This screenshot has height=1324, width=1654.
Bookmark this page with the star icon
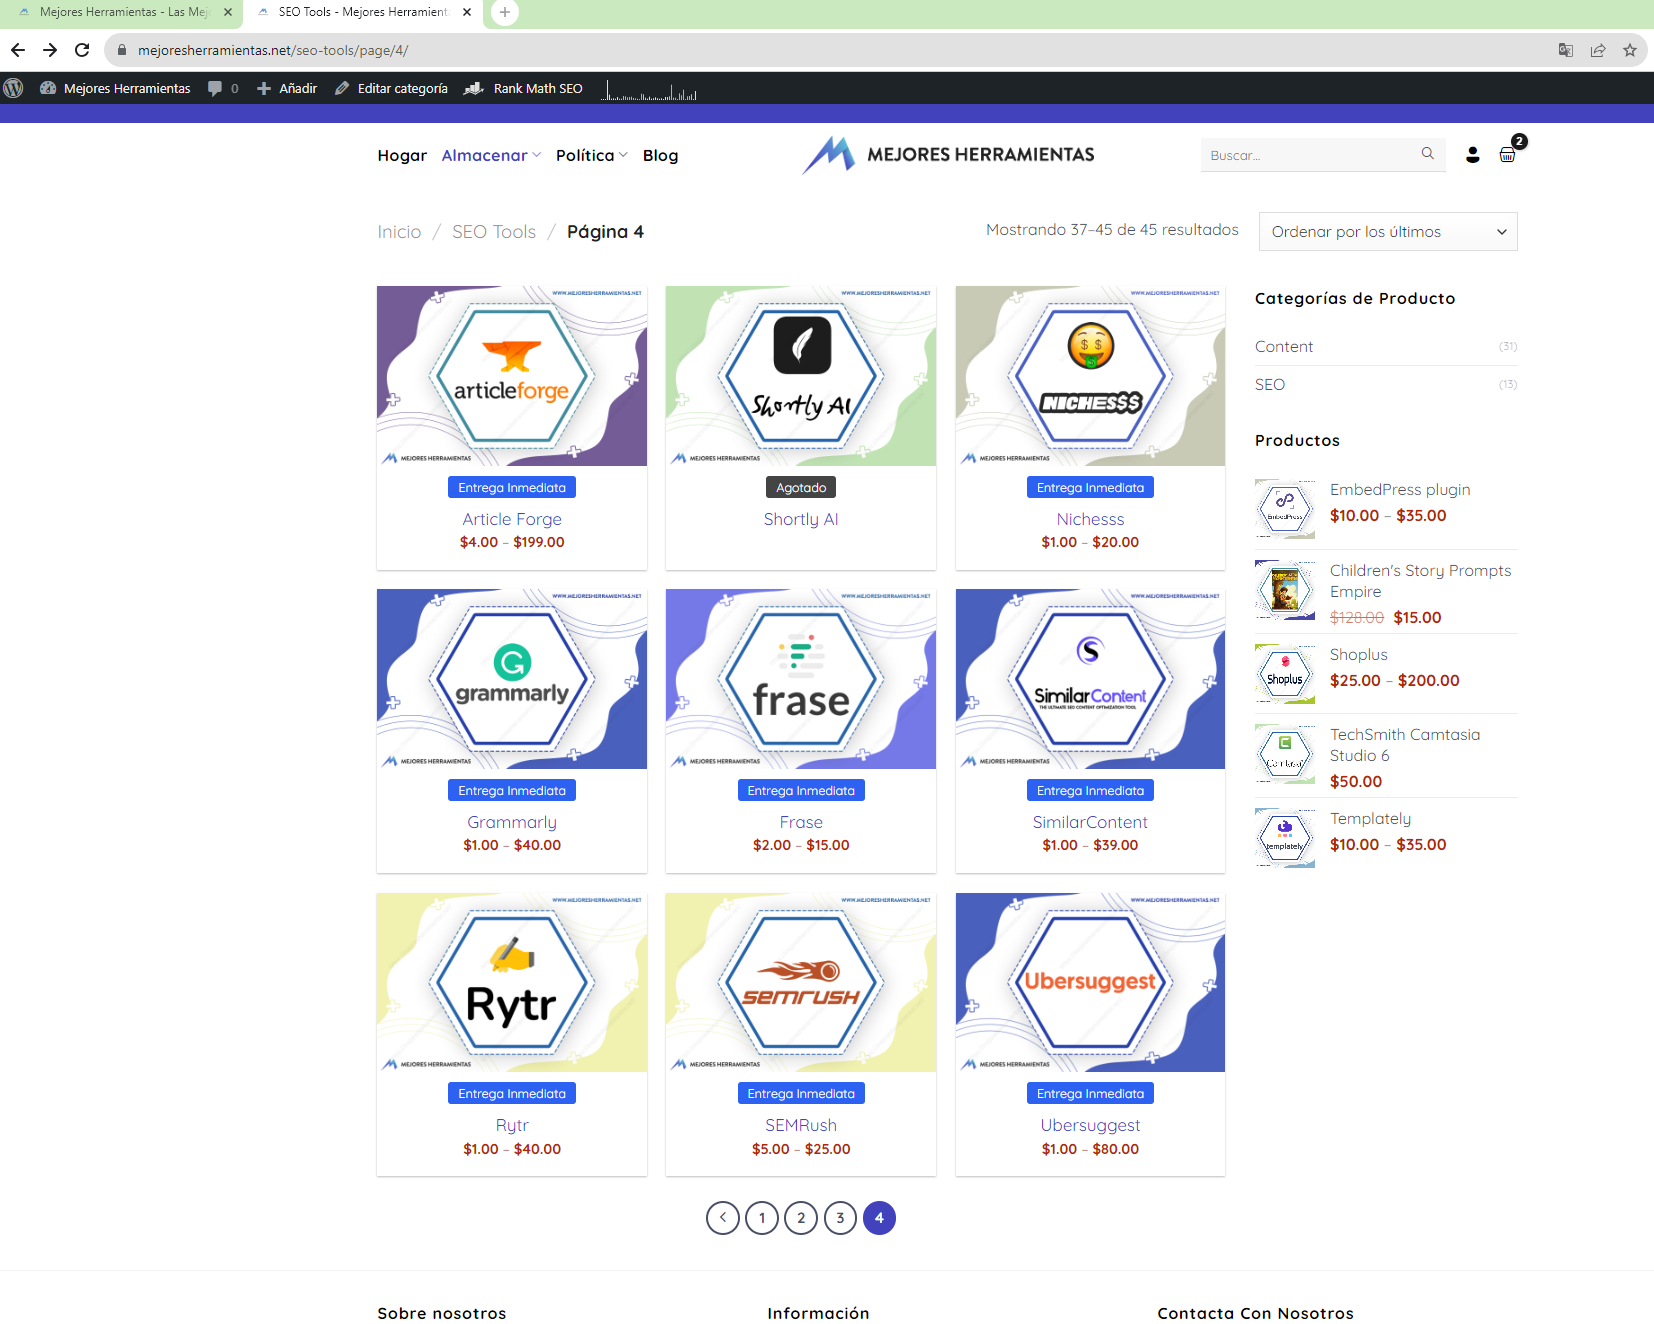(1630, 50)
